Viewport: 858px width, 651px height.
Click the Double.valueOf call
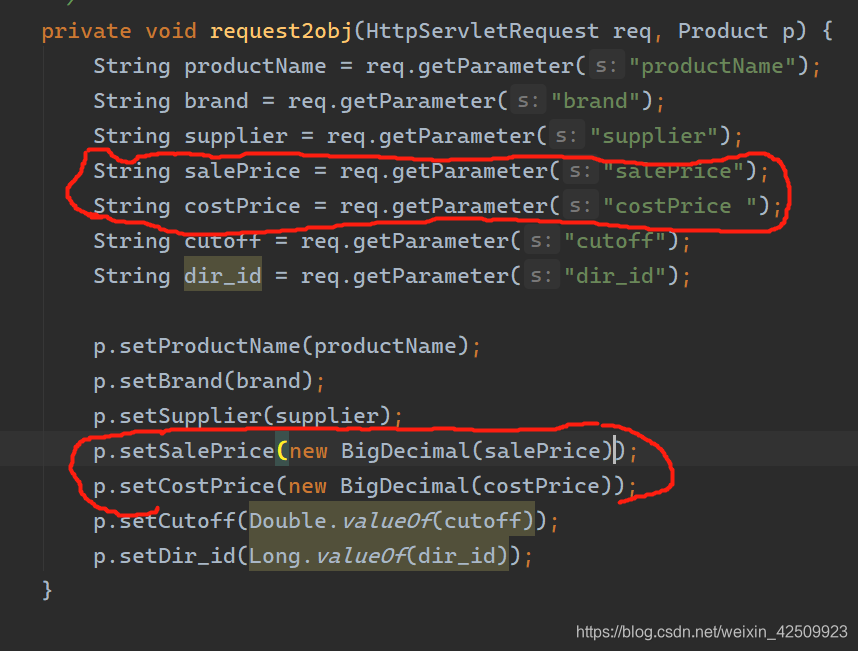(391, 521)
